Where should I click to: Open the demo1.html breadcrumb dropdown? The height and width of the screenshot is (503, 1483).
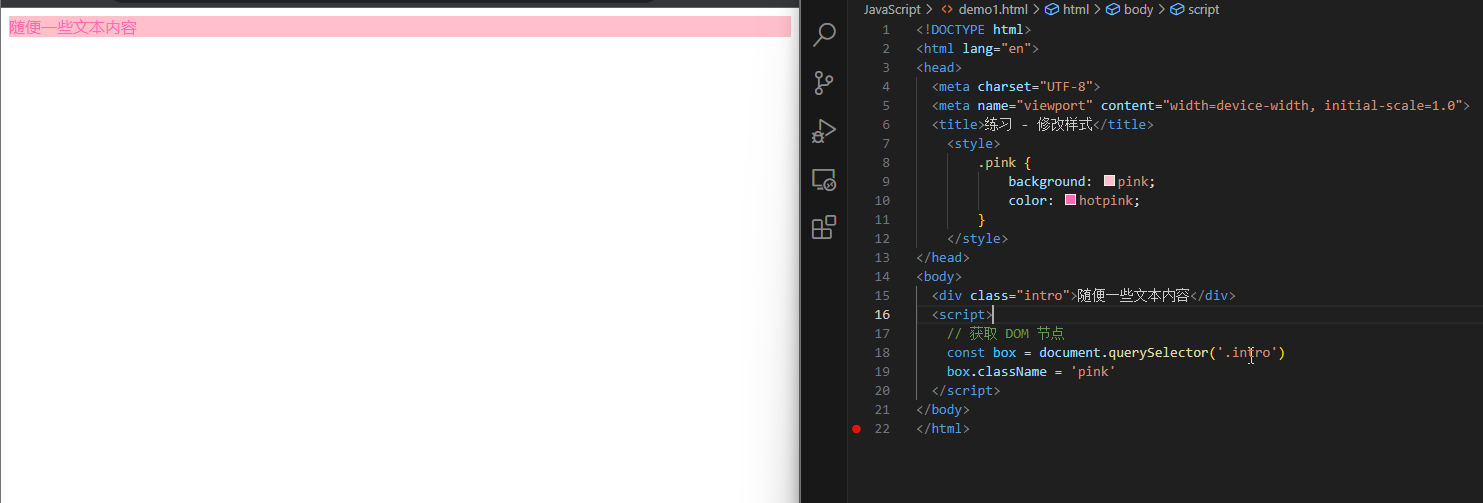coord(992,9)
